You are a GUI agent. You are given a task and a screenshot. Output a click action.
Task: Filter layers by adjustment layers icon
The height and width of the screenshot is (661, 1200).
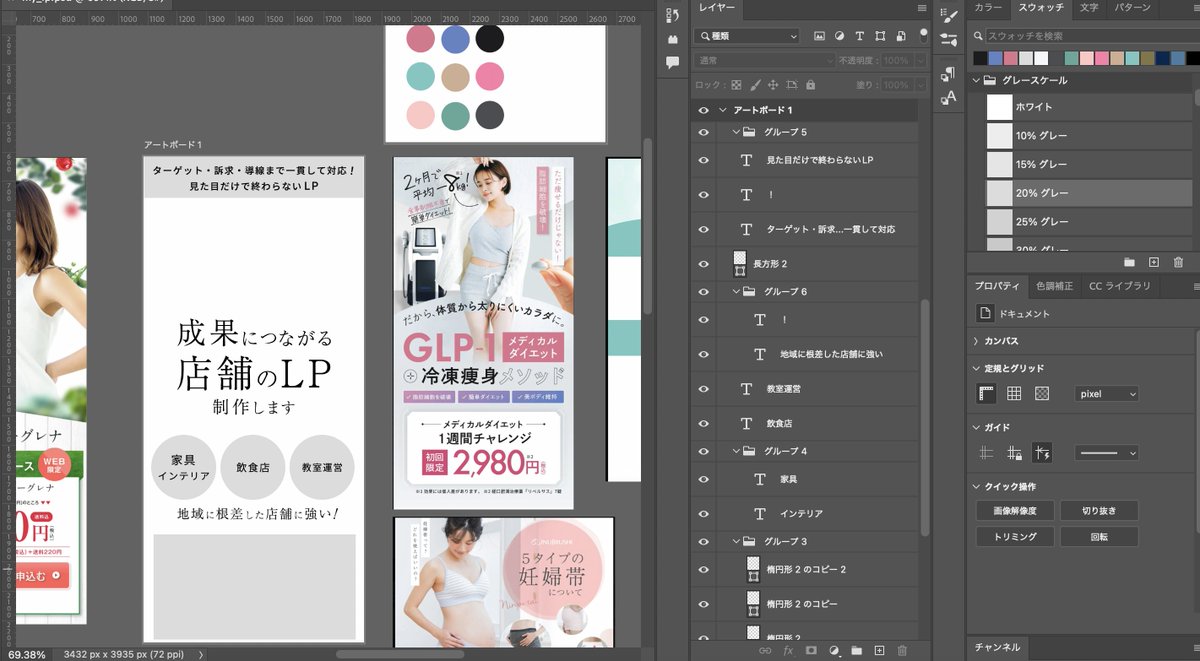840,36
